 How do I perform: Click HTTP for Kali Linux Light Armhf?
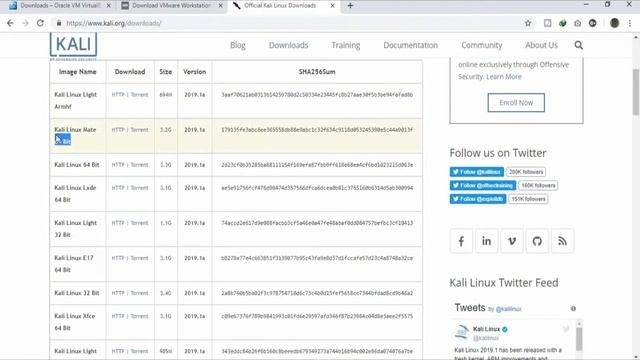pyautogui.click(x=118, y=95)
